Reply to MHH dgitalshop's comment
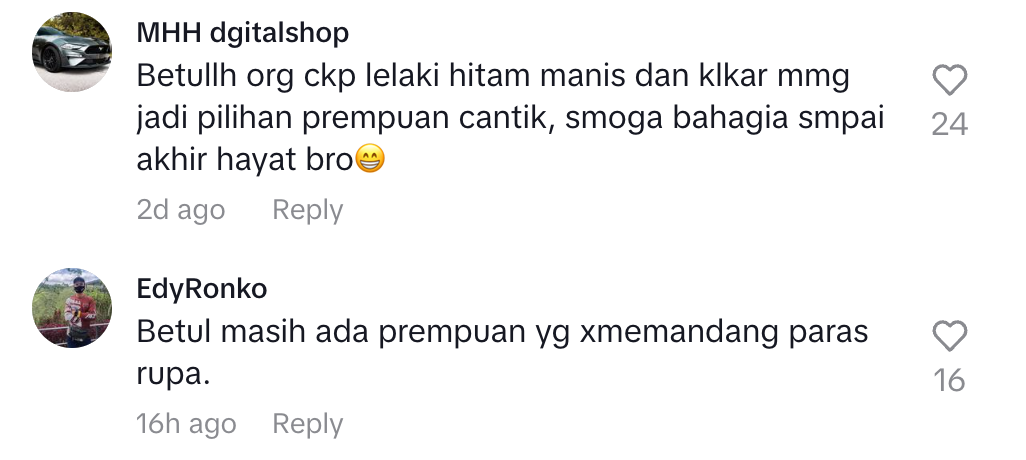Screen dimensions: 1026x460 tap(308, 210)
